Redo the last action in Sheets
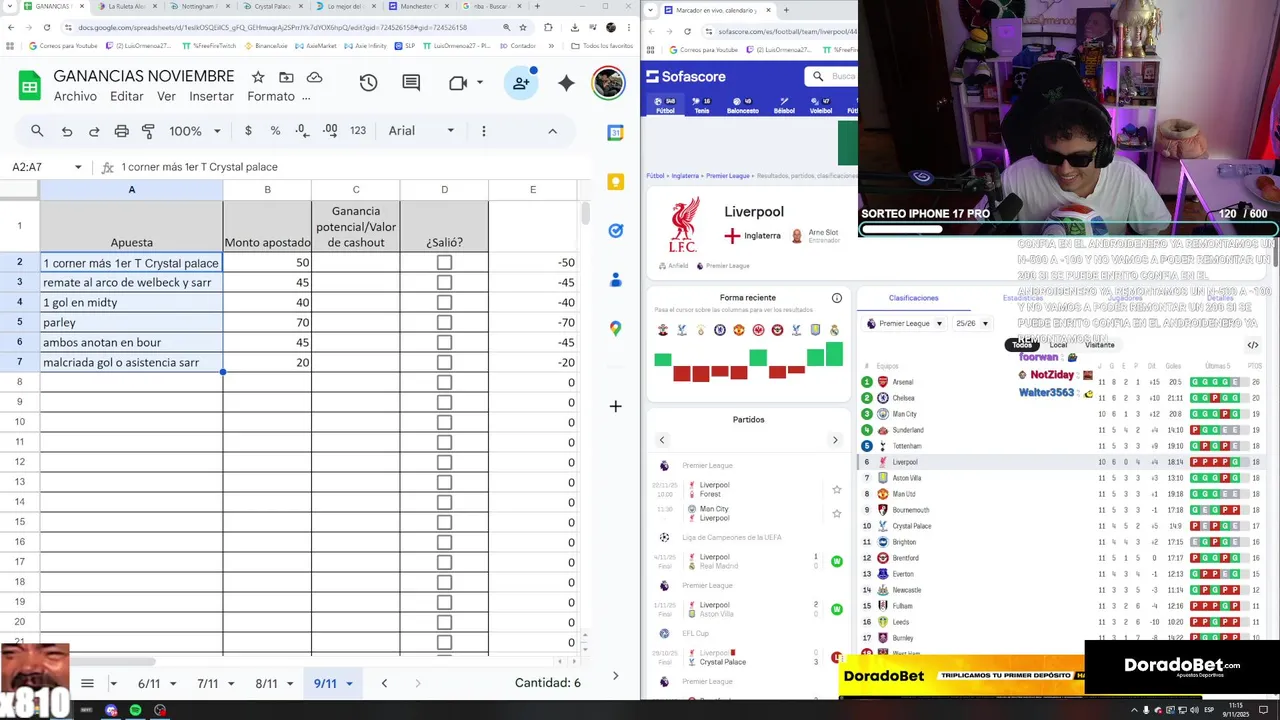 click(94, 131)
